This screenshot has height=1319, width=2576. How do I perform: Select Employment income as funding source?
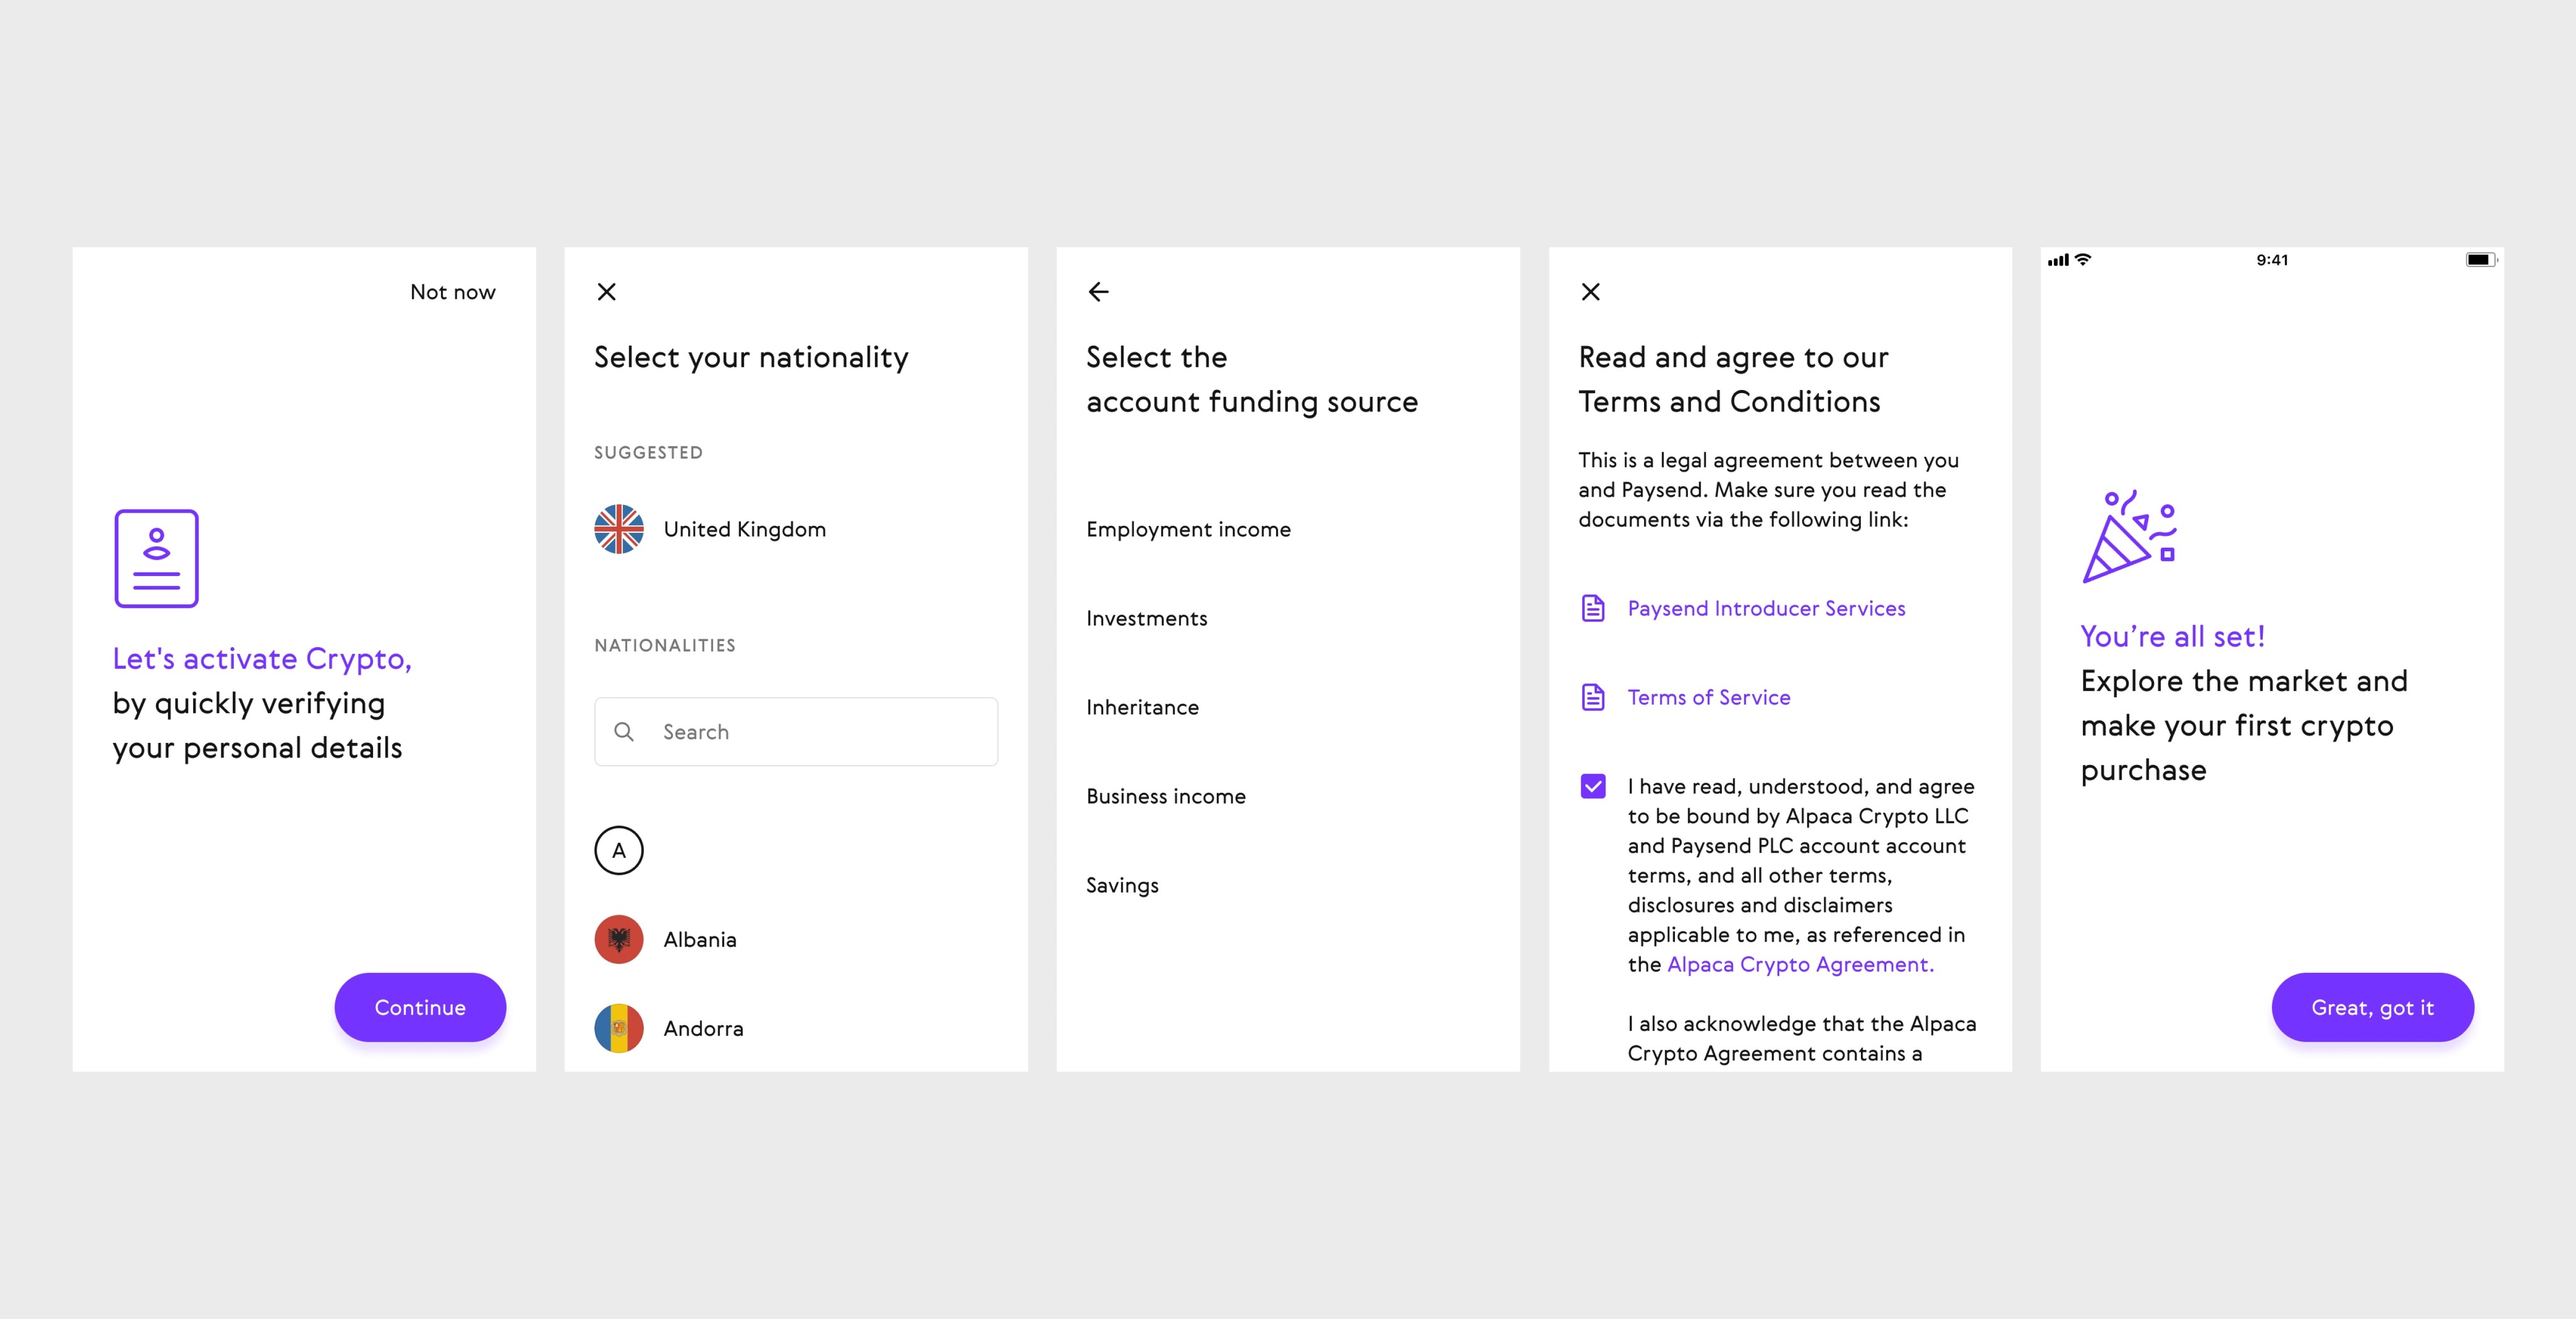click(x=1188, y=529)
